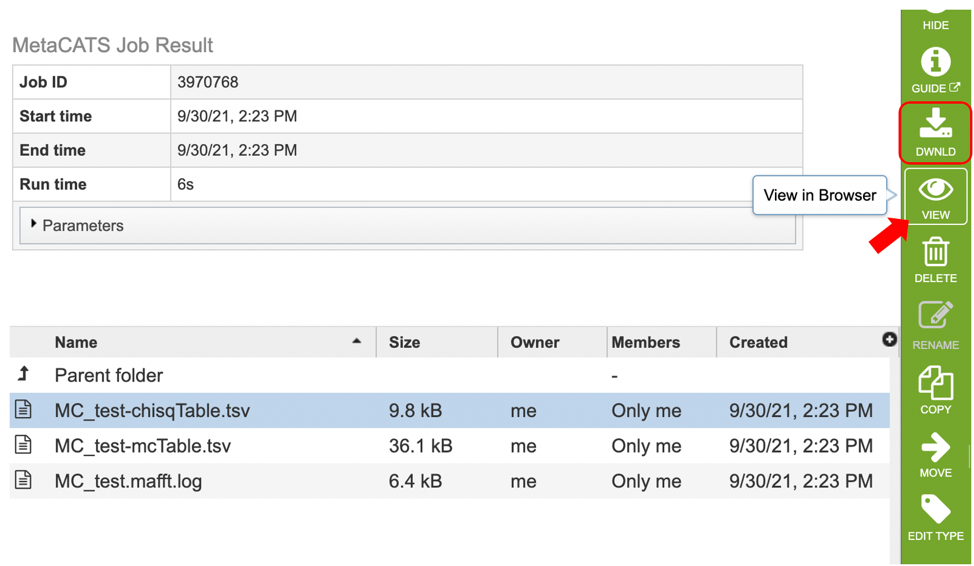Sort the list by Created column
Screen dimensions: 974x566
(758, 342)
